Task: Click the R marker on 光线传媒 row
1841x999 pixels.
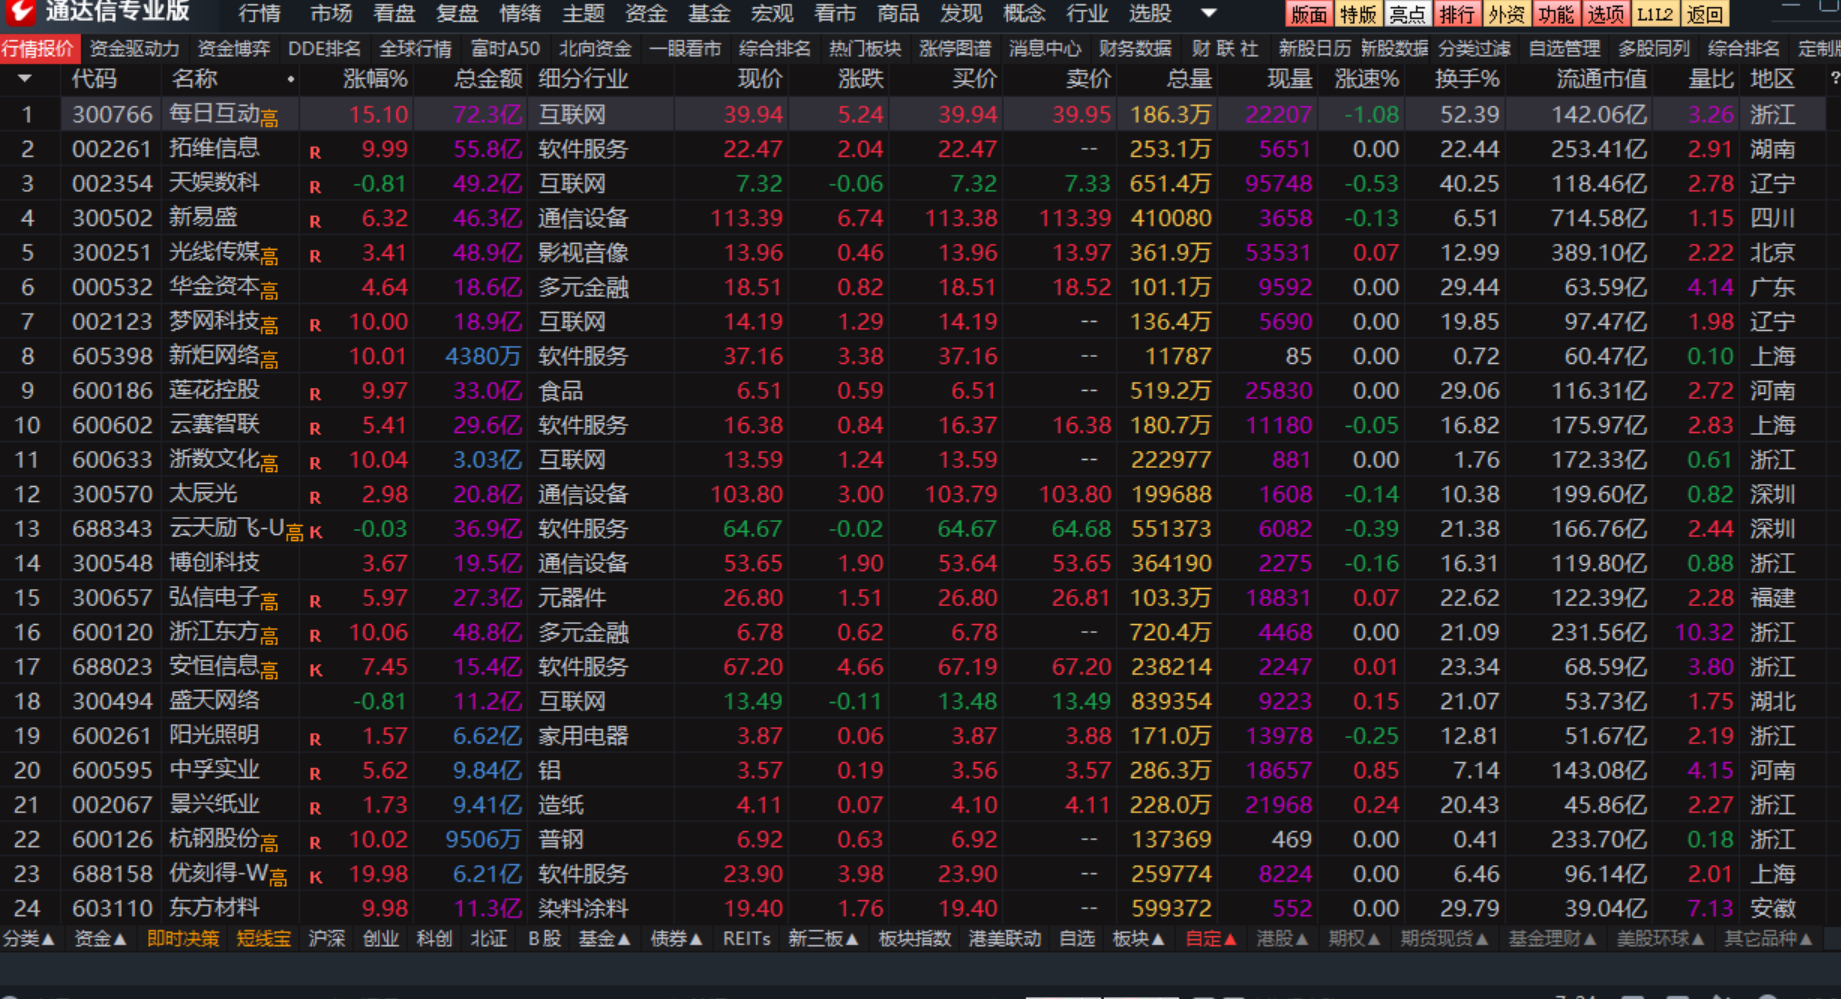Action: coord(315,256)
